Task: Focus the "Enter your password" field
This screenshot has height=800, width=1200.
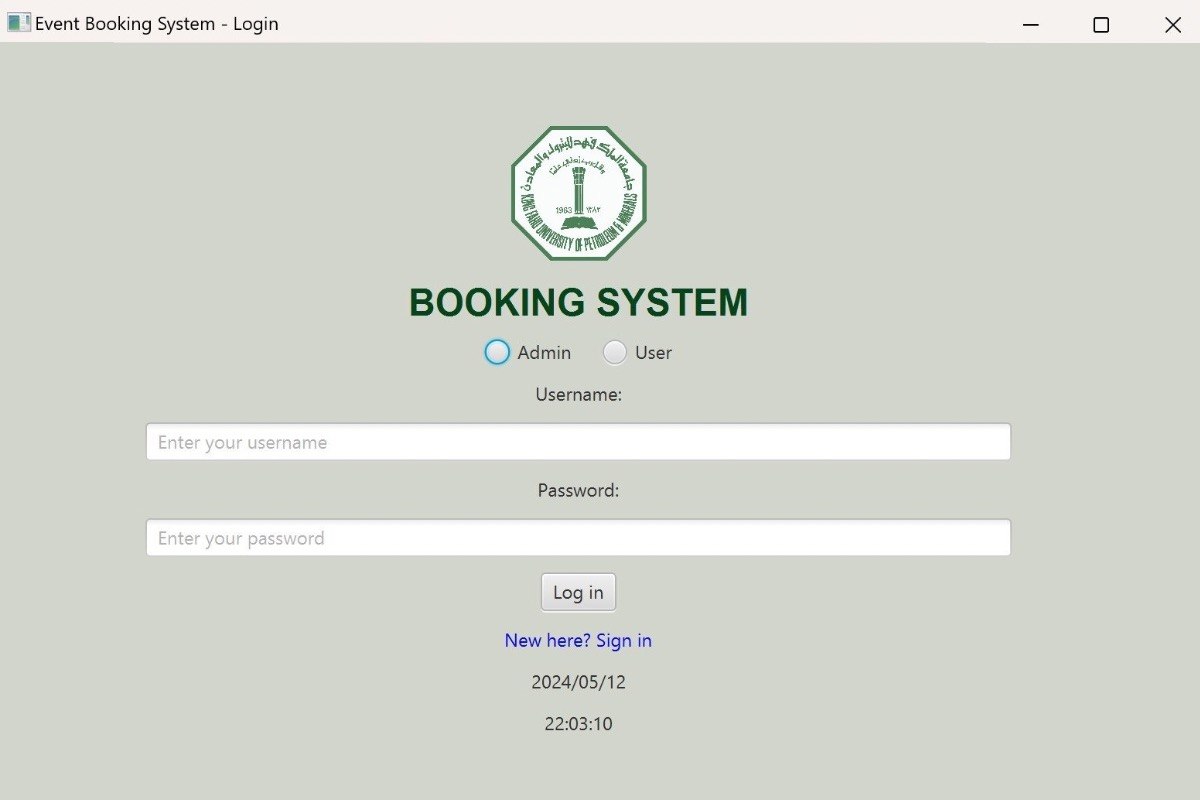Action: (x=578, y=538)
